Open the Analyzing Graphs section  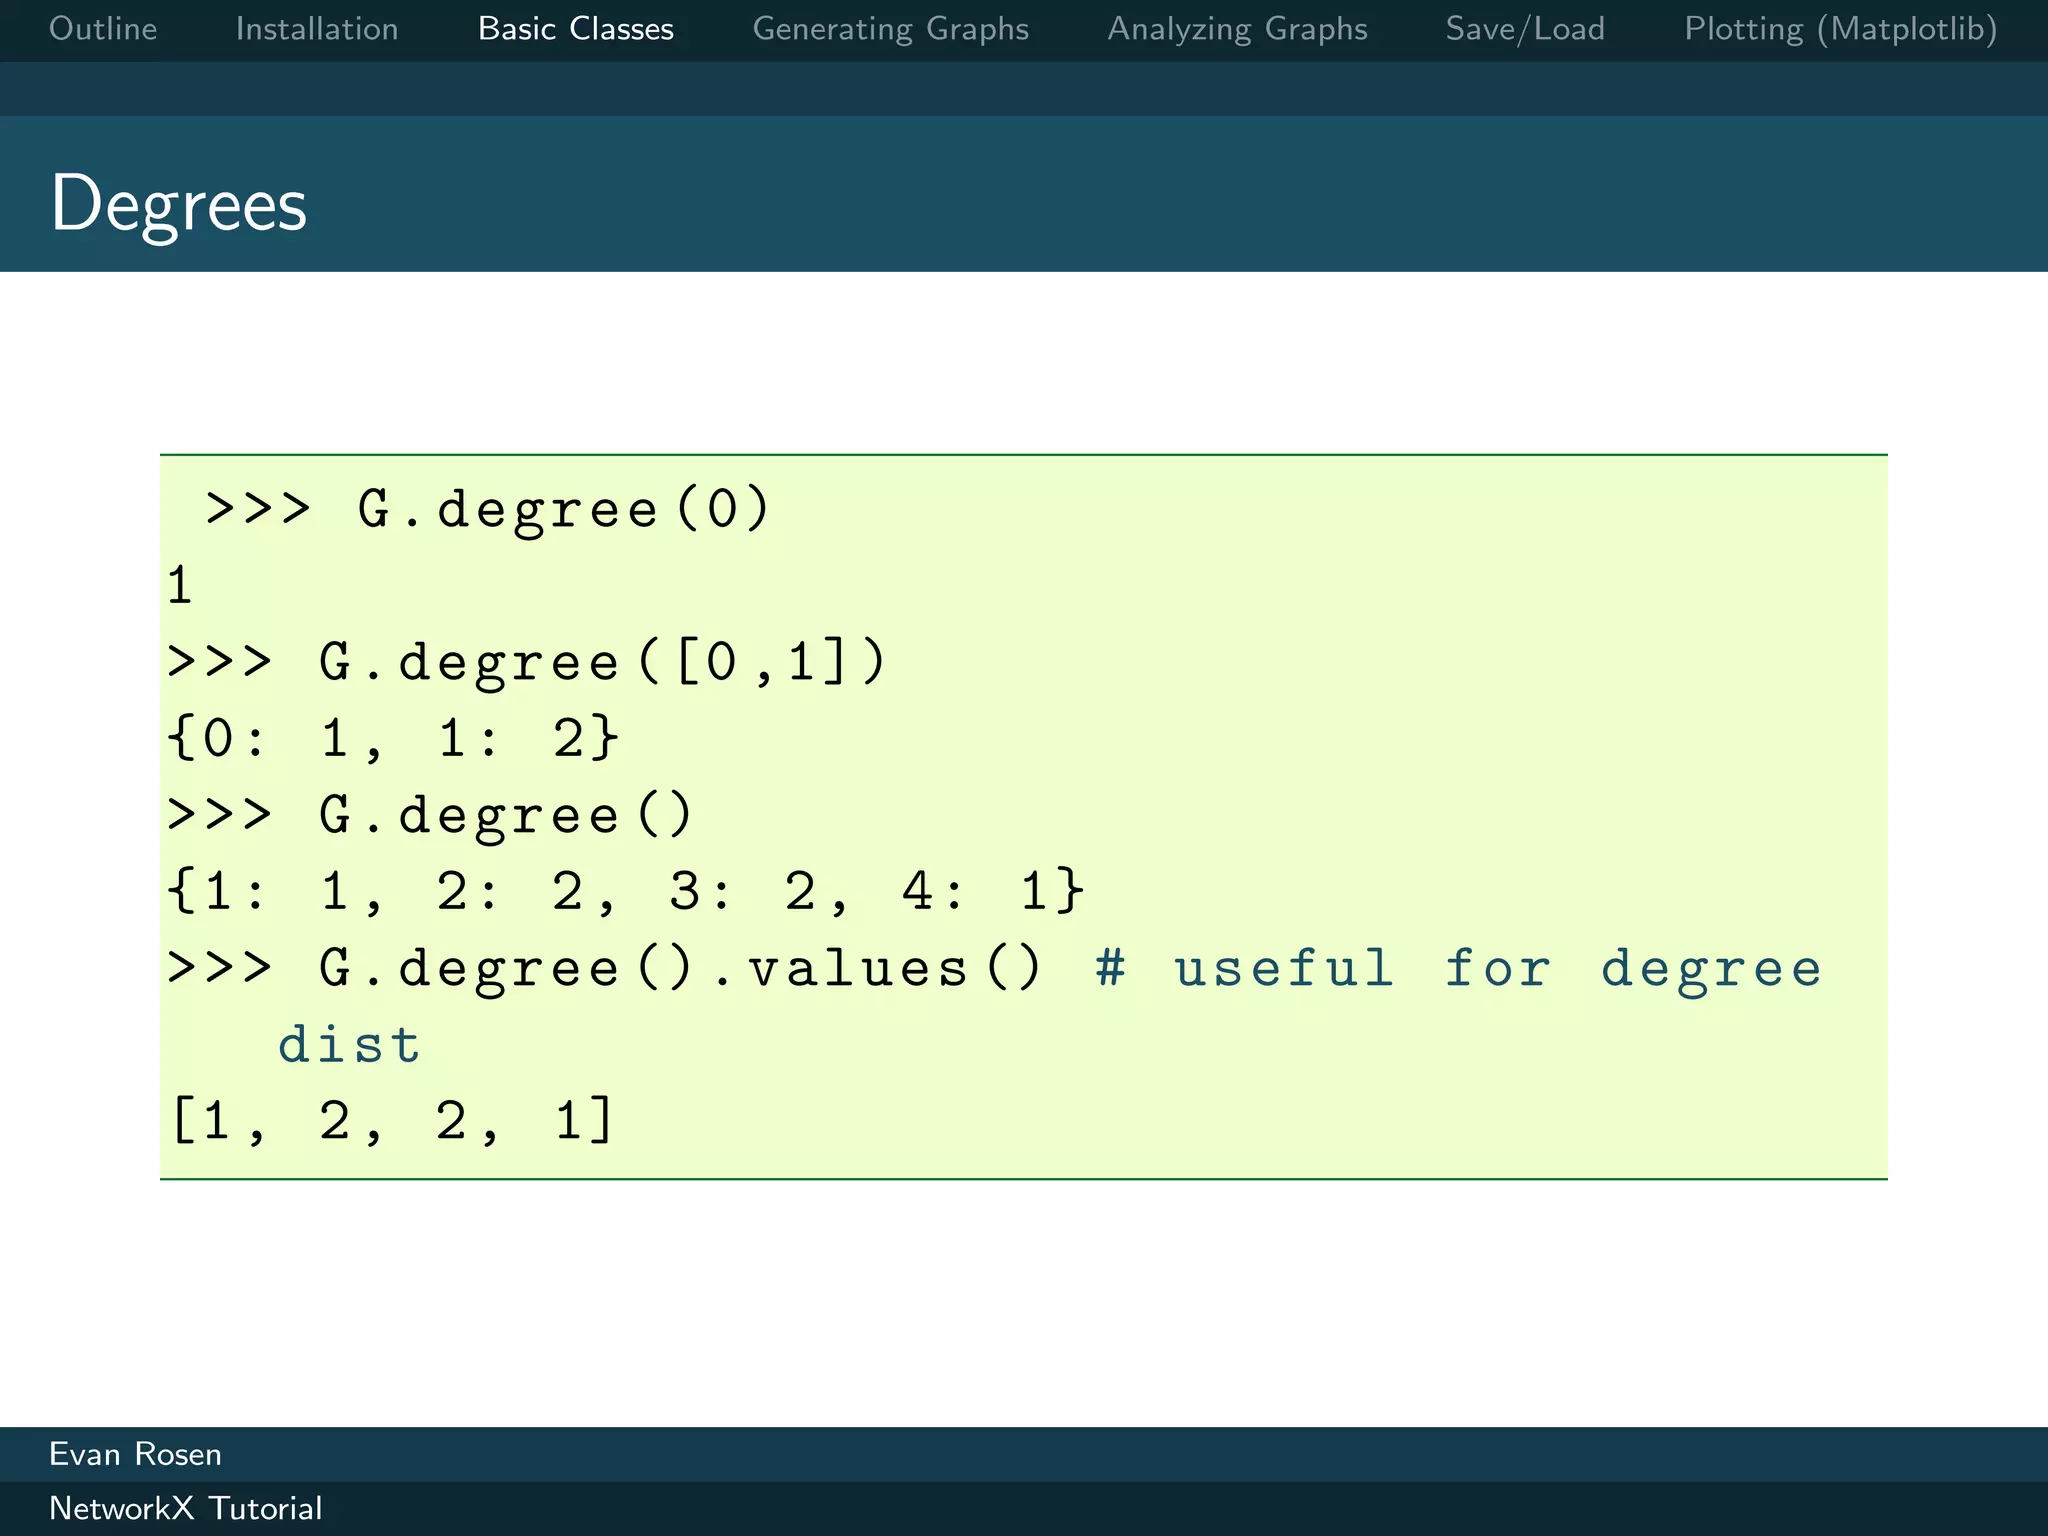point(1237,30)
